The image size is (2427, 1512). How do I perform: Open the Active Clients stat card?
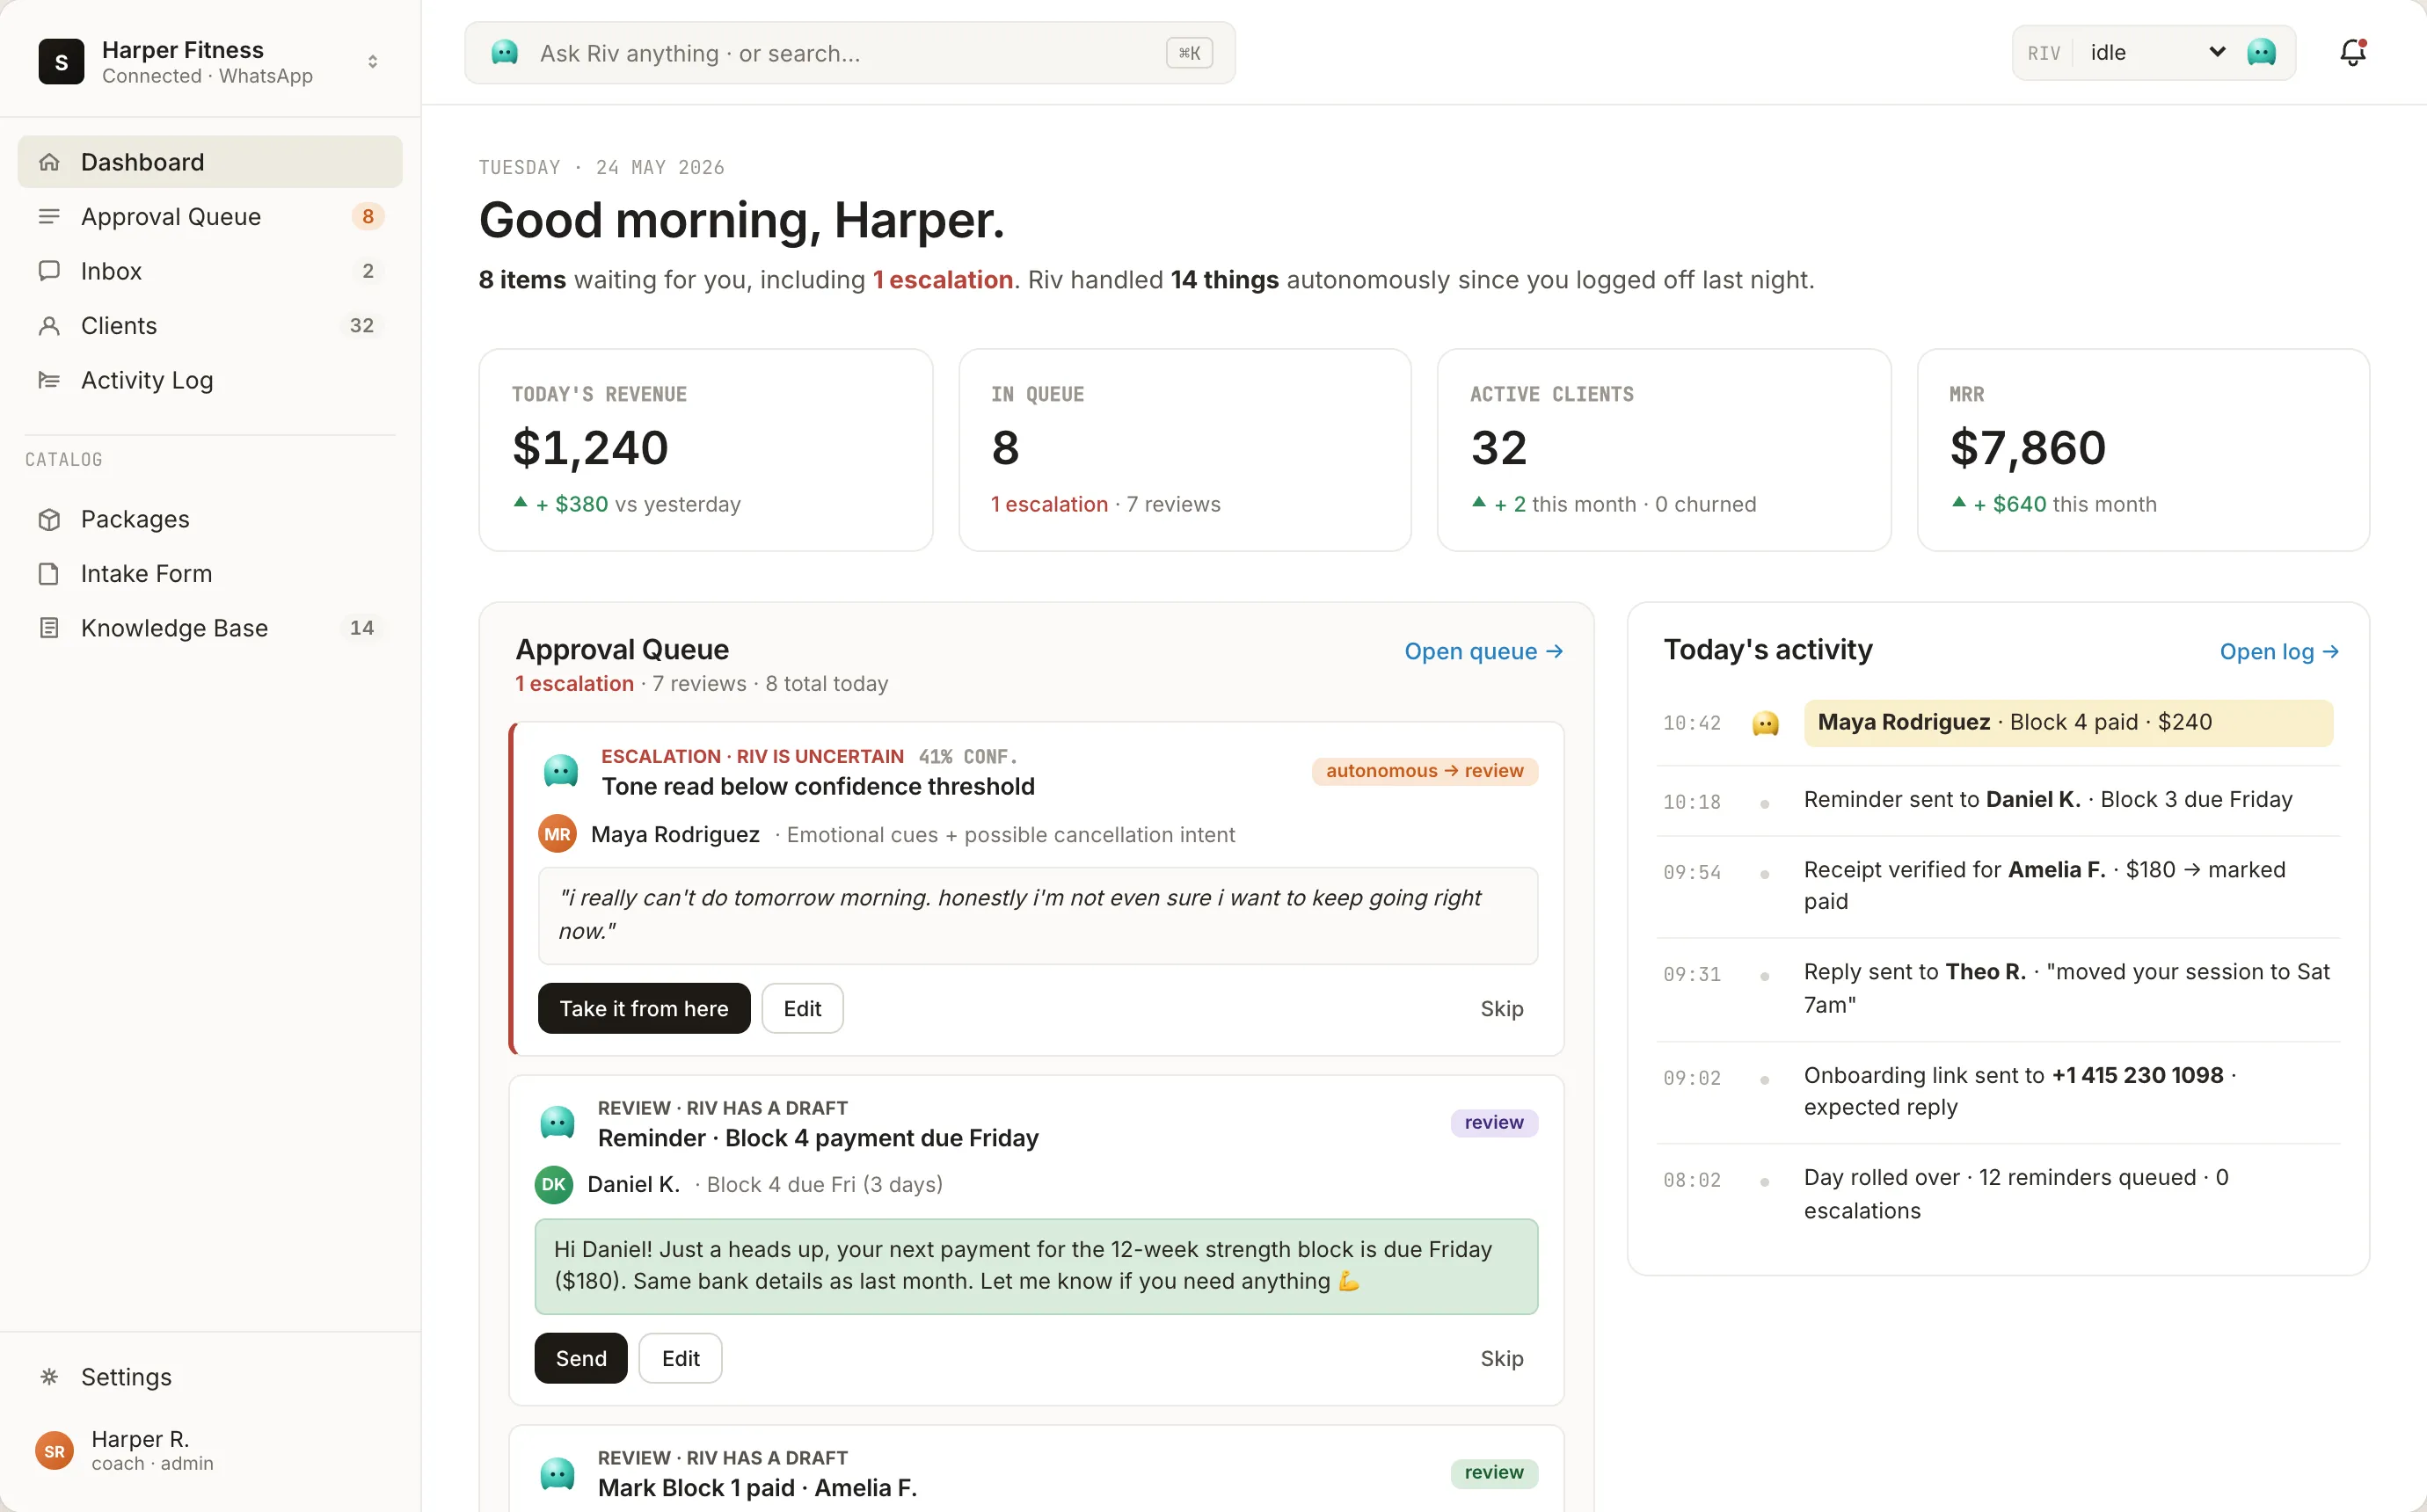(x=1664, y=450)
